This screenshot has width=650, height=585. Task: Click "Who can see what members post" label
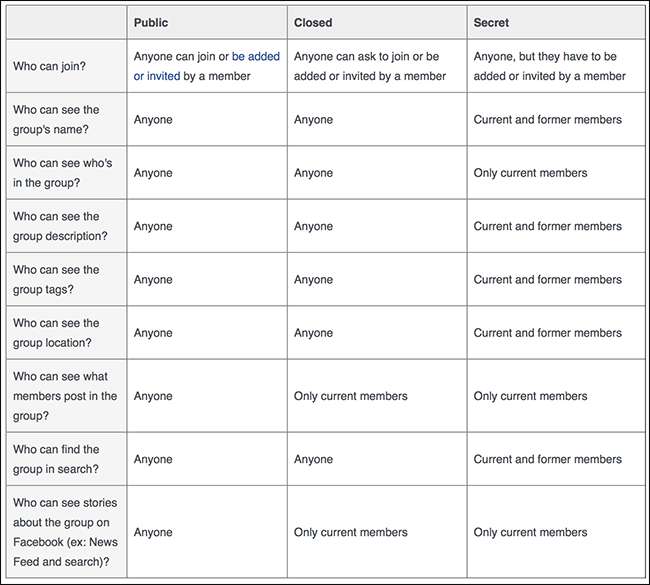[64, 396]
